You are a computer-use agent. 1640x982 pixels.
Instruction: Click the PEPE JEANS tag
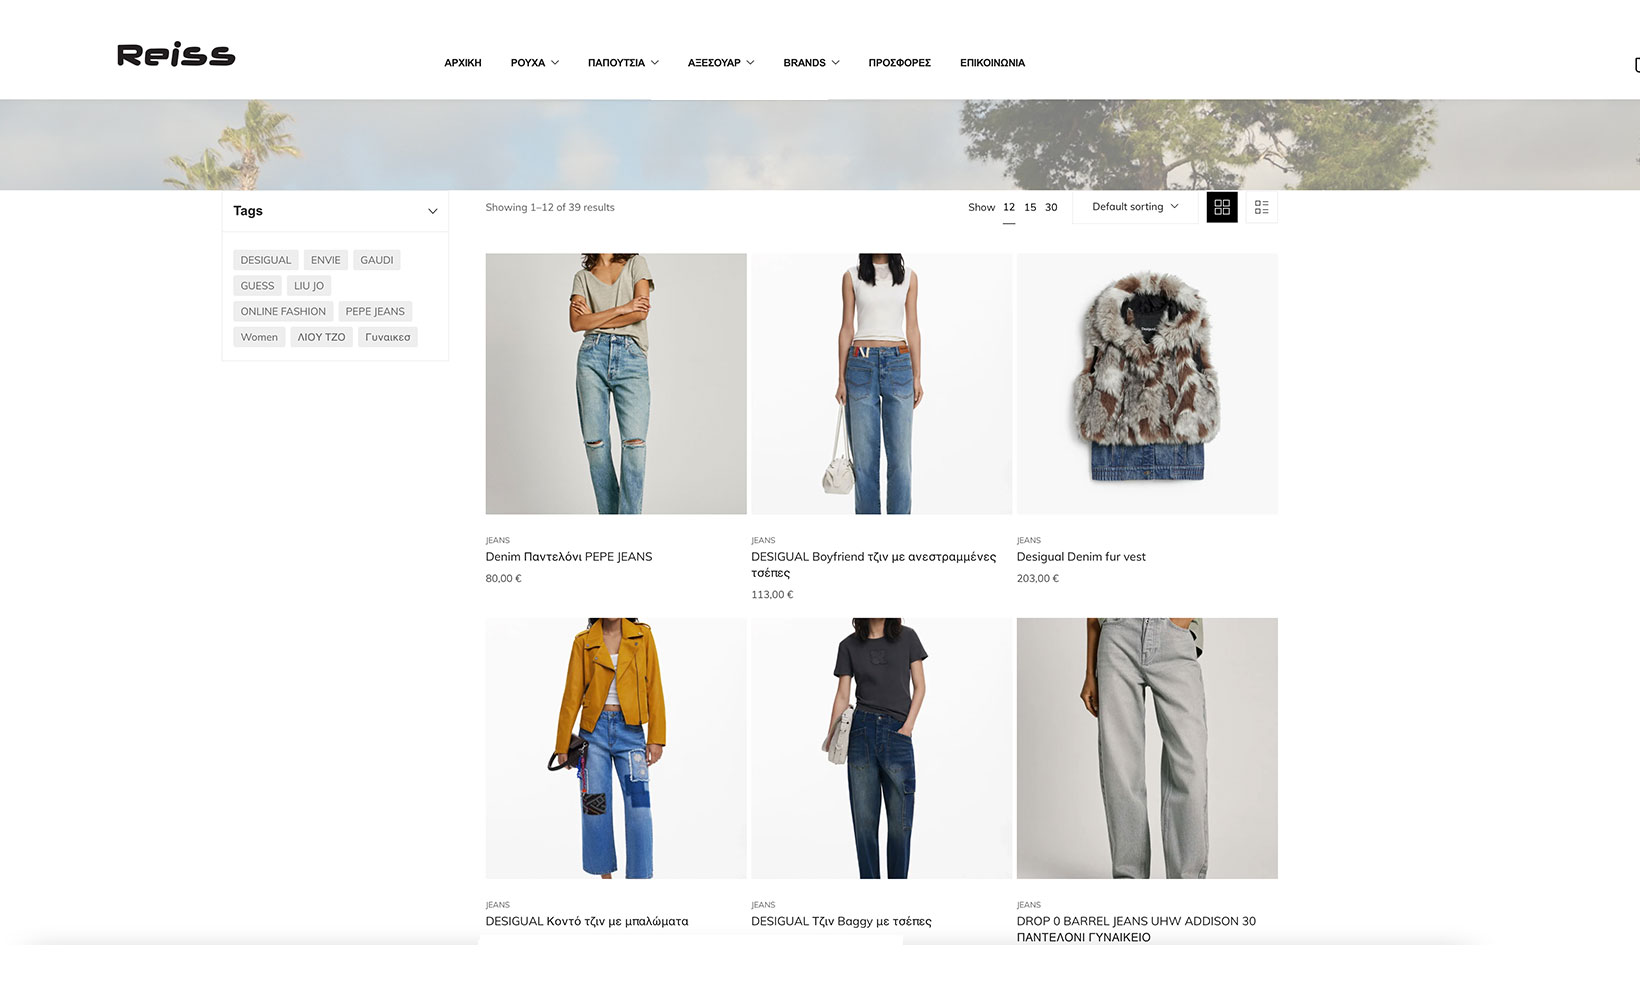tap(375, 311)
